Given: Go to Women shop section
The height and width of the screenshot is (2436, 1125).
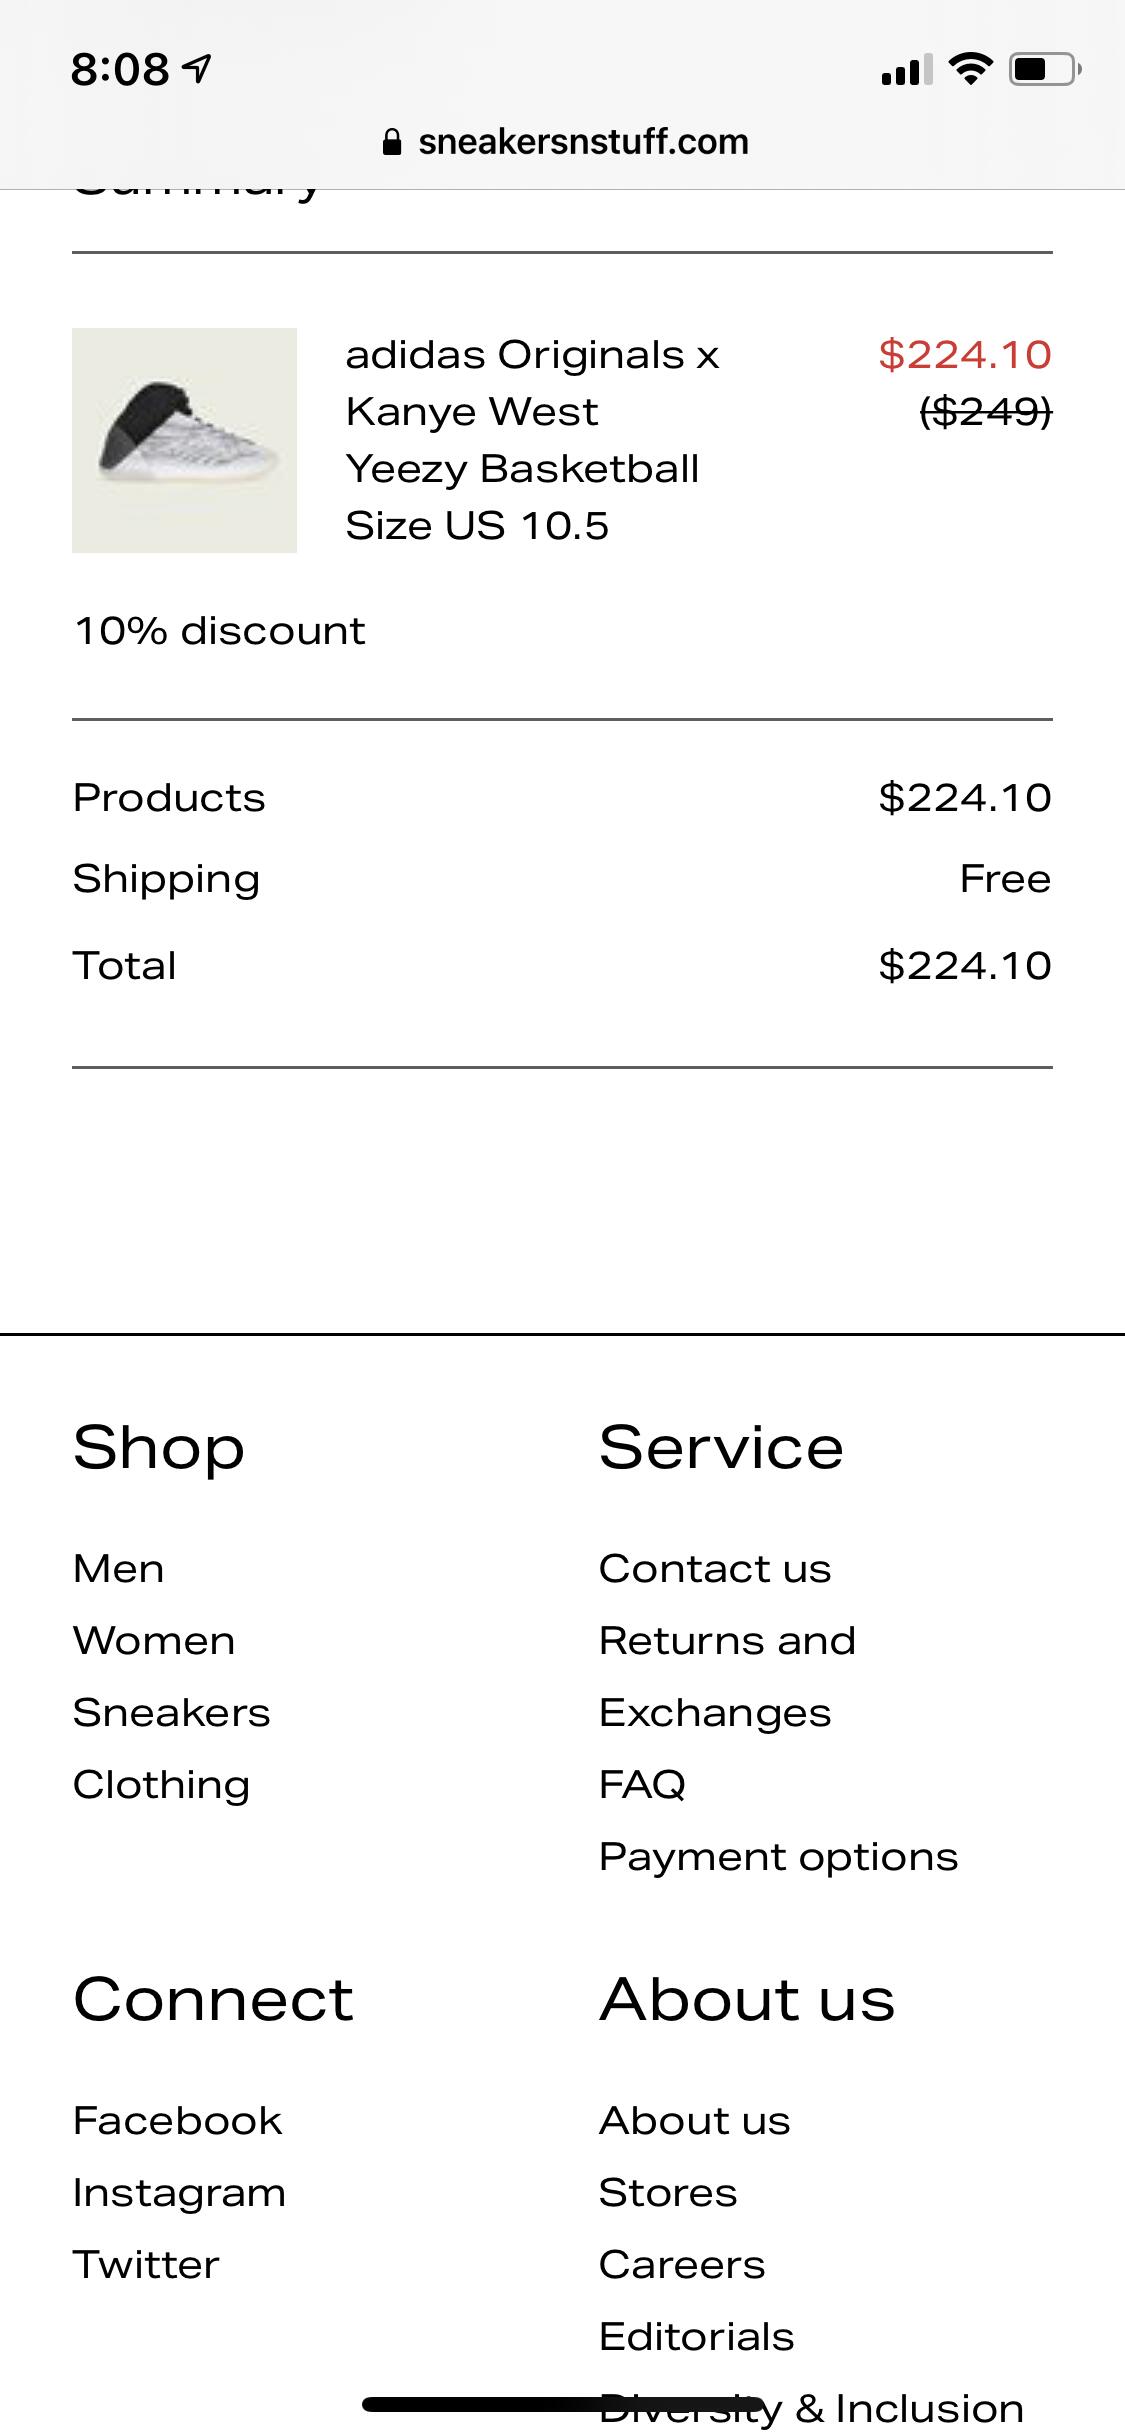Looking at the screenshot, I should [154, 1641].
